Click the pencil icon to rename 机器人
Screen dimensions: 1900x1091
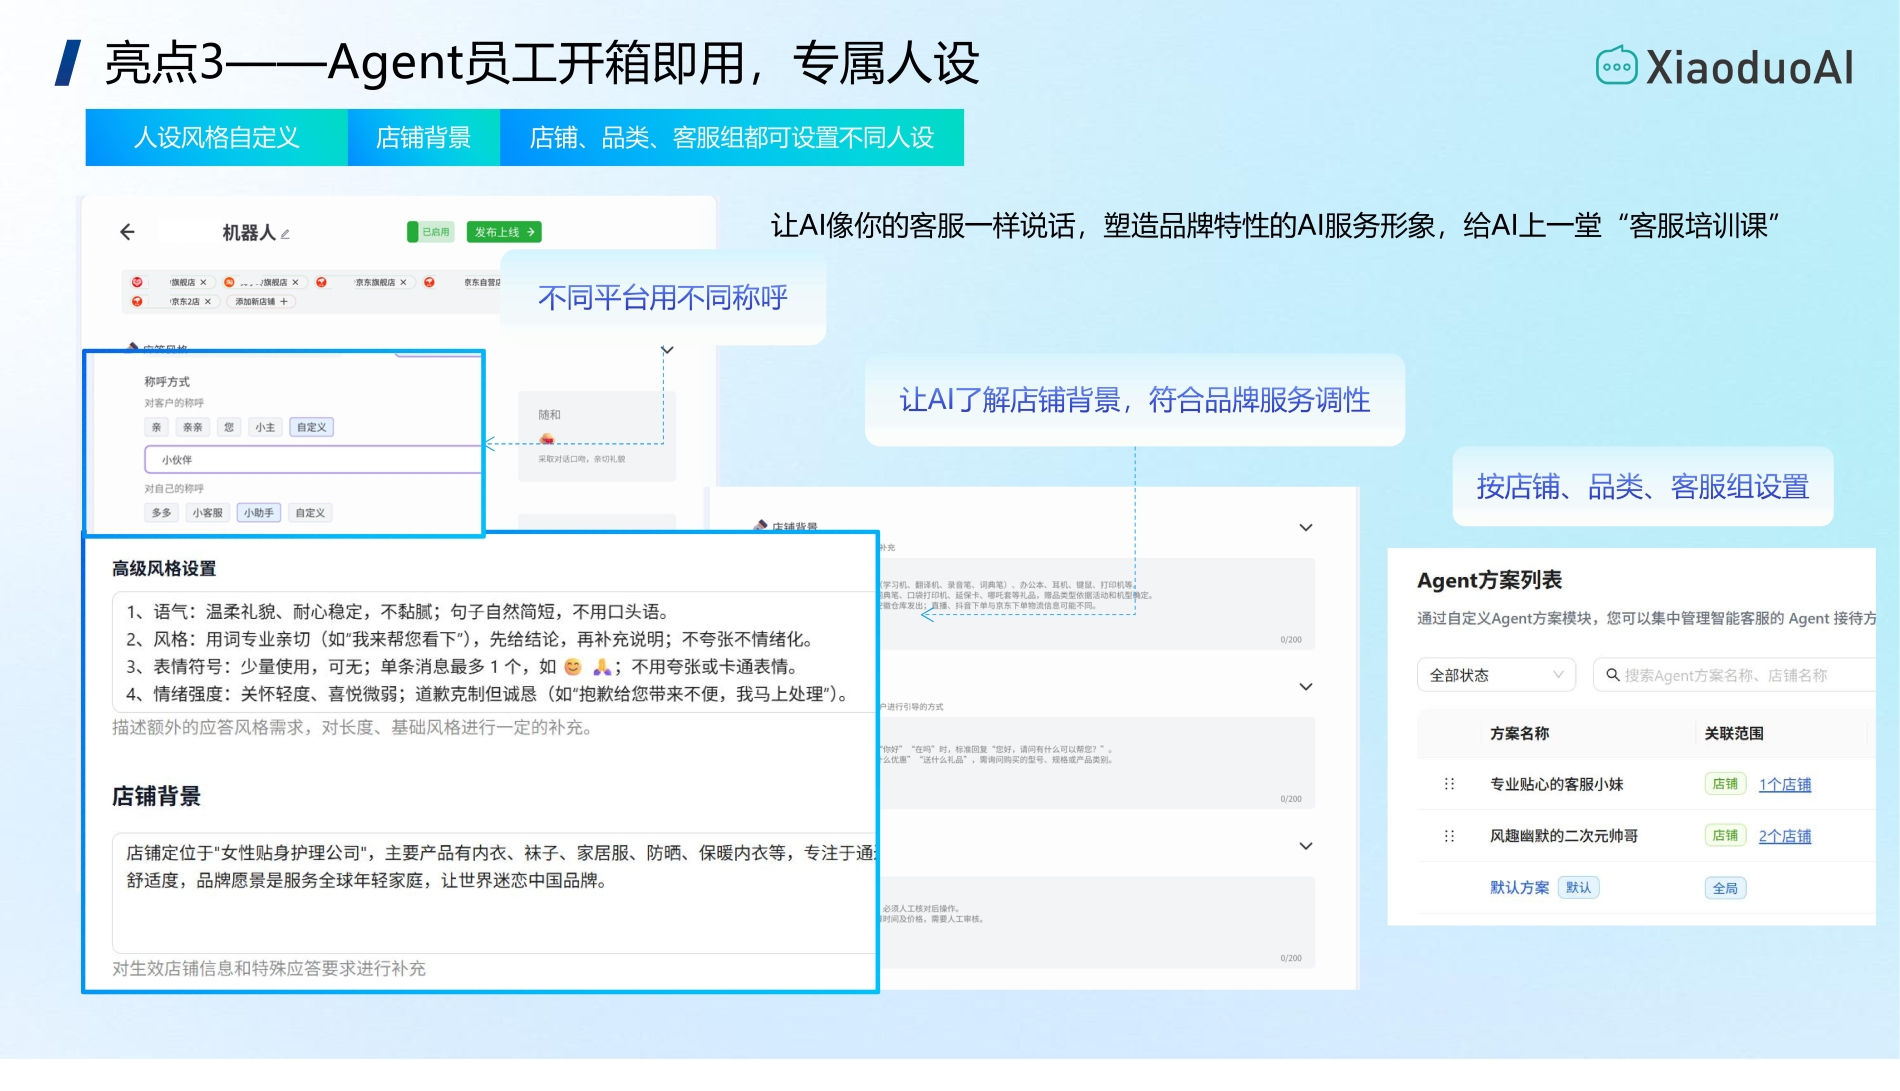286,234
